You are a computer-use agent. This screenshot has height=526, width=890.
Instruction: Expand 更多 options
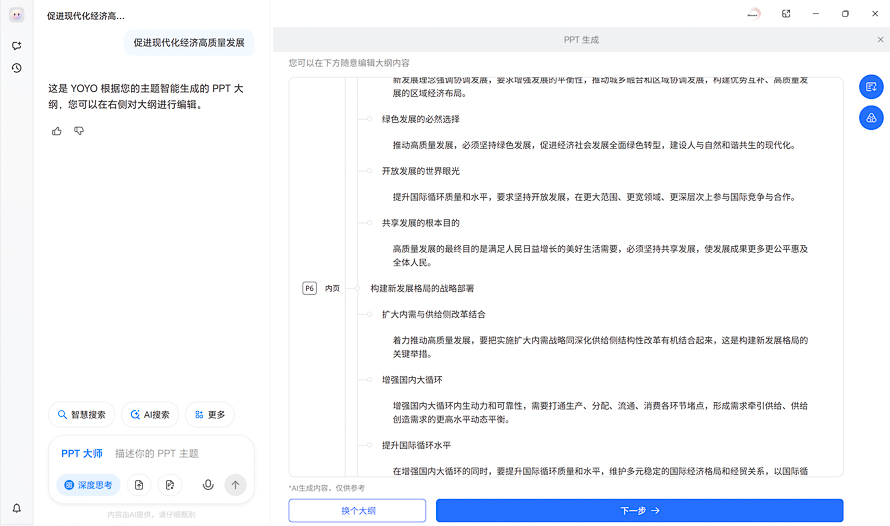coord(210,415)
